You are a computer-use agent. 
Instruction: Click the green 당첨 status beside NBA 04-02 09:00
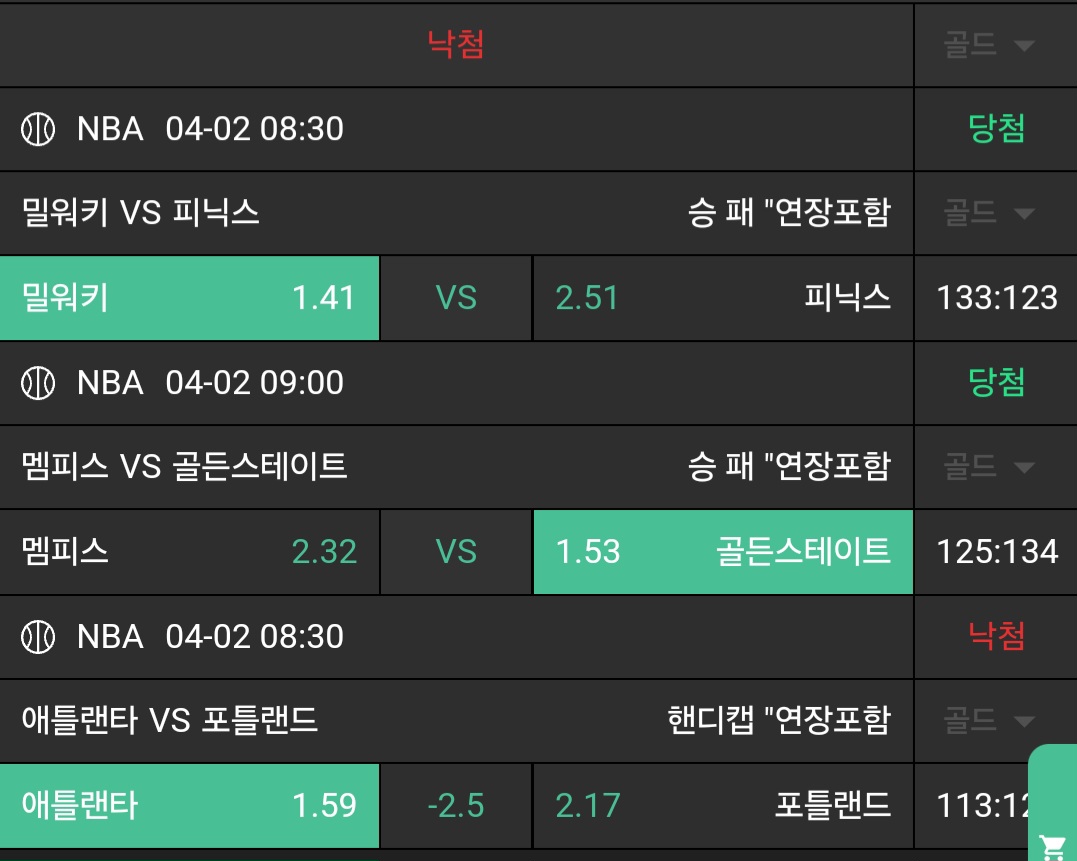[996, 383]
